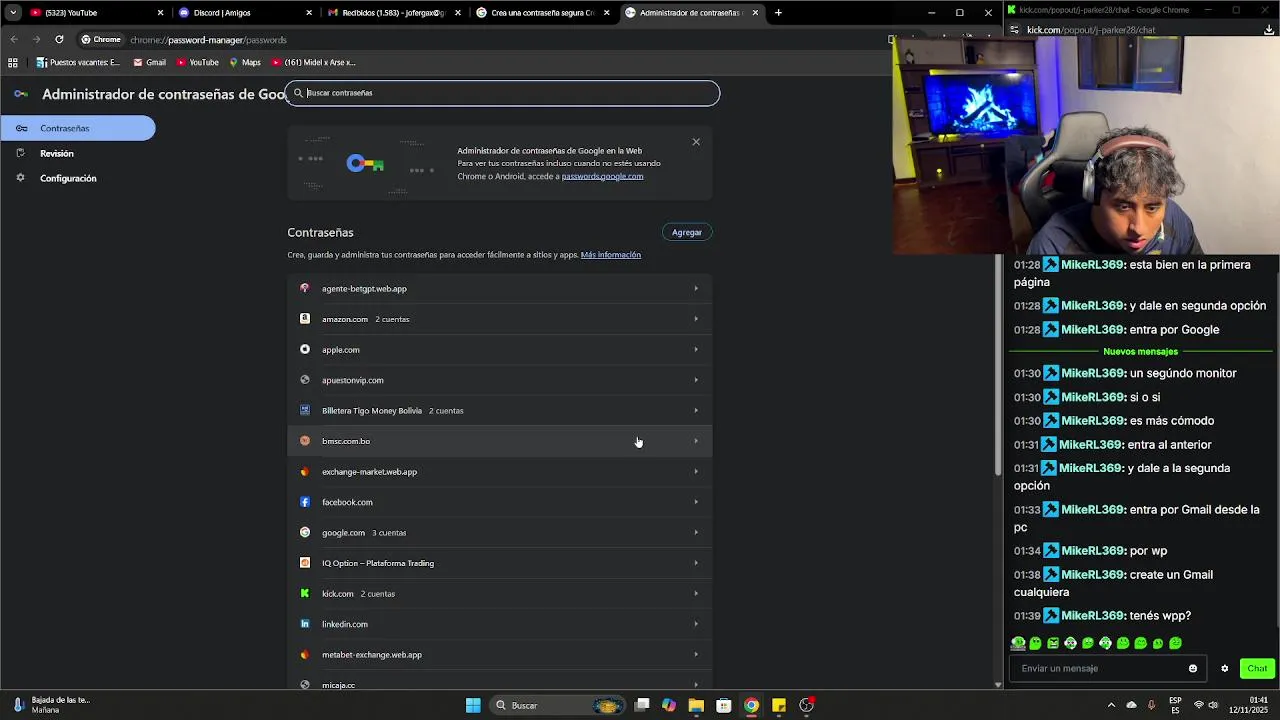Expand the IQ Option entry arrow

tap(696, 563)
